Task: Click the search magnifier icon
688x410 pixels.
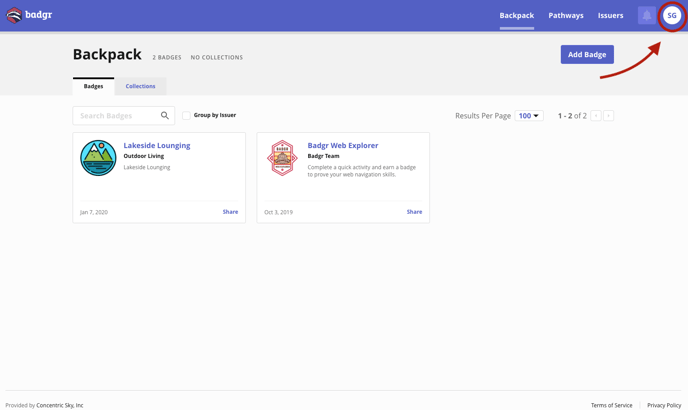Action: tap(165, 115)
